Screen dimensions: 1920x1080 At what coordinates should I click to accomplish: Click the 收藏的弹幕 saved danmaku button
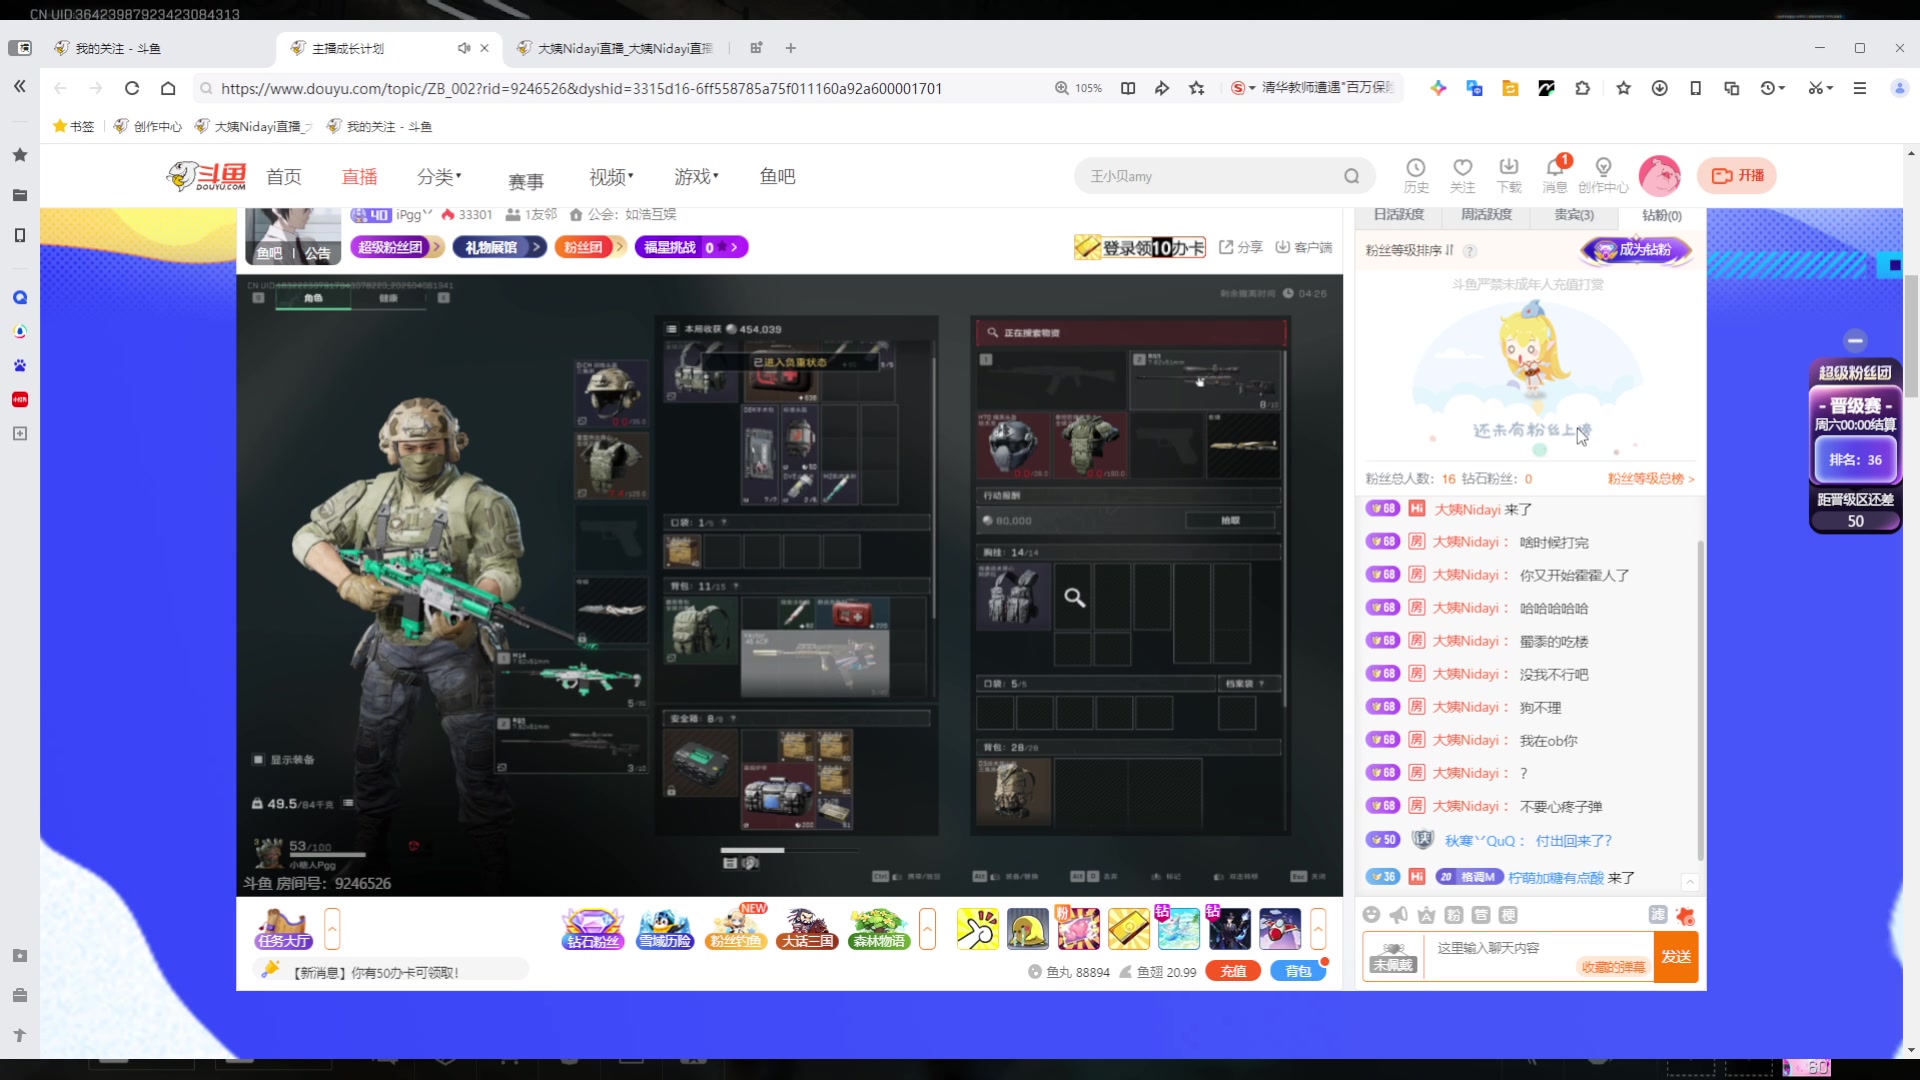pos(1612,966)
